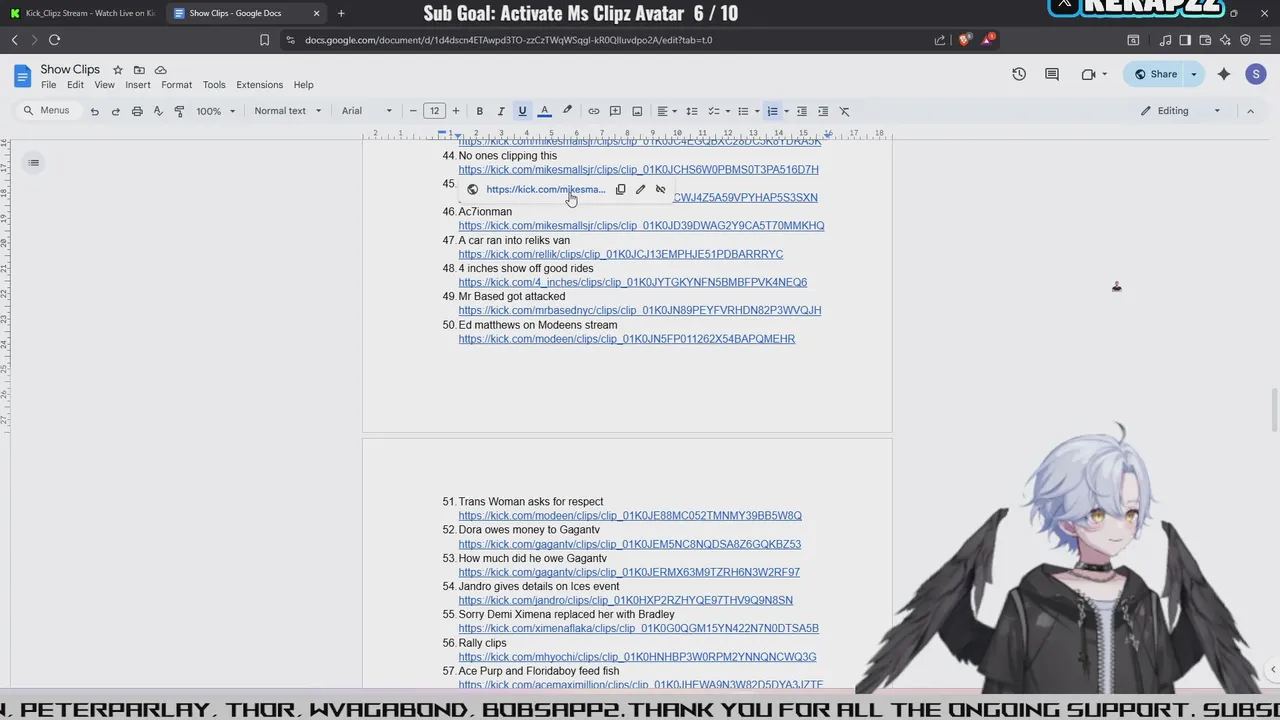Increase font size with plus button
Screen dimensions: 1280x720
pyautogui.click(x=455, y=111)
